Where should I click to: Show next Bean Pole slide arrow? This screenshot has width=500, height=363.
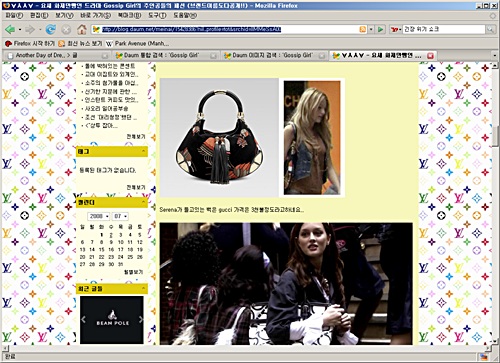pyautogui.click(x=141, y=320)
